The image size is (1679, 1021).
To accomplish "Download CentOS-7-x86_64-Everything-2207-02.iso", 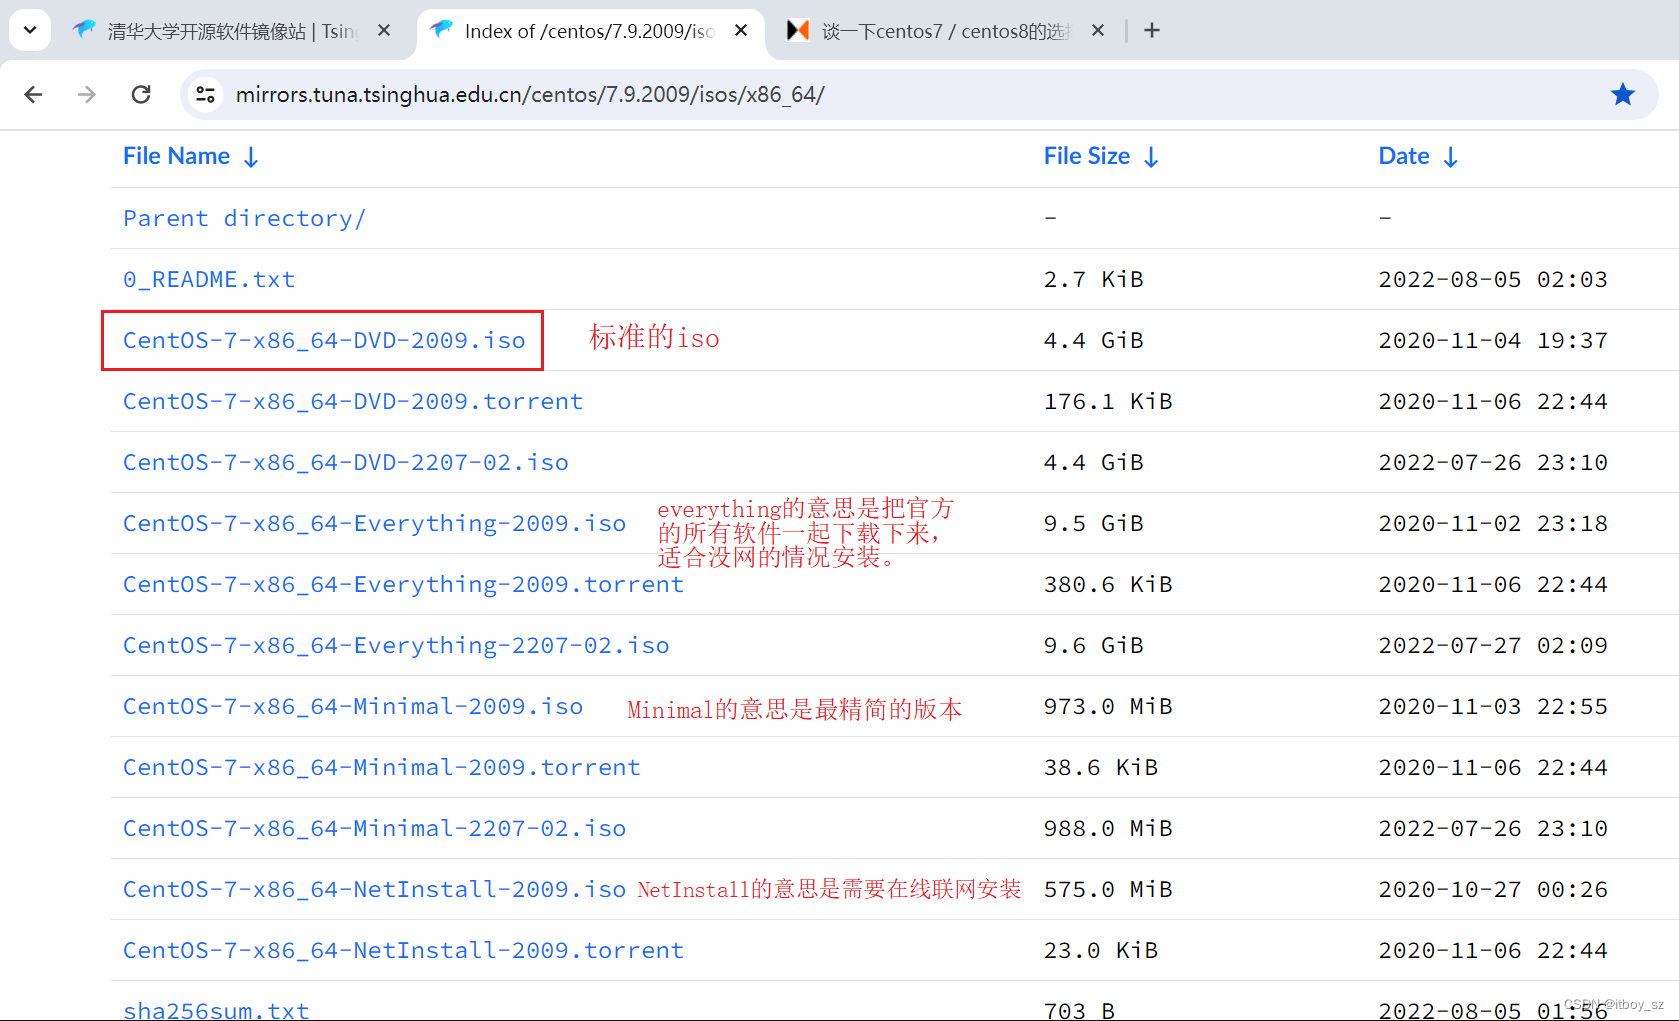I will [x=396, y=645].
